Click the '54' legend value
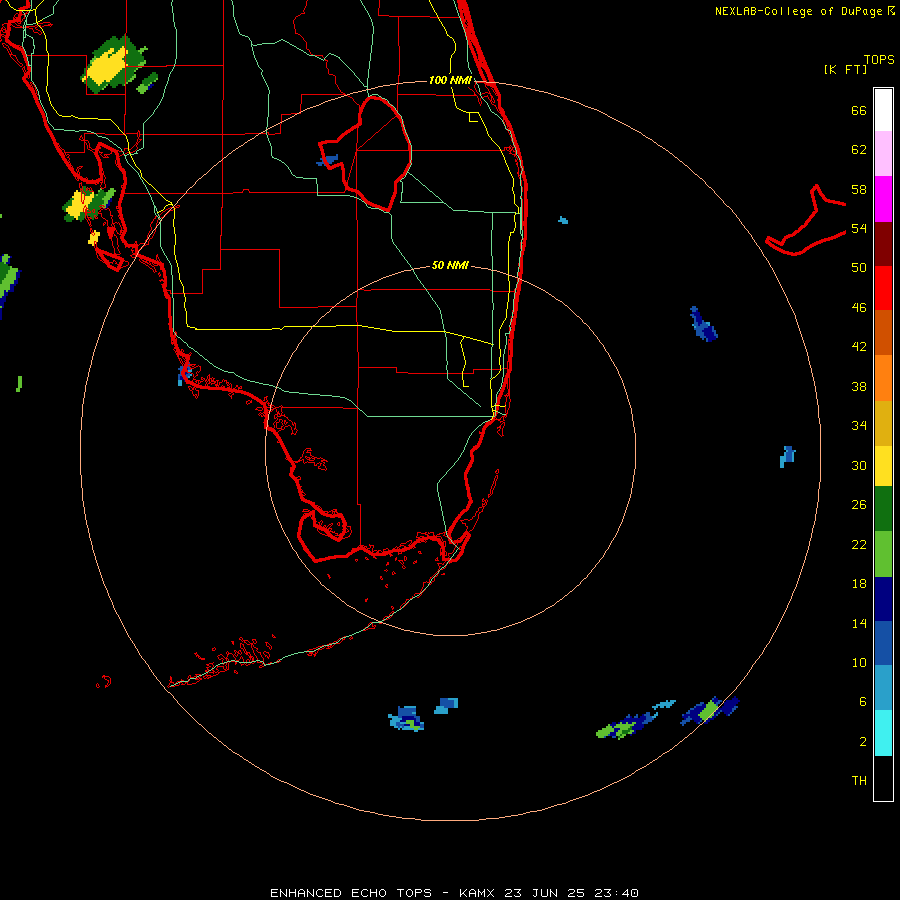 pyautogui.click(x=859, y=228)
